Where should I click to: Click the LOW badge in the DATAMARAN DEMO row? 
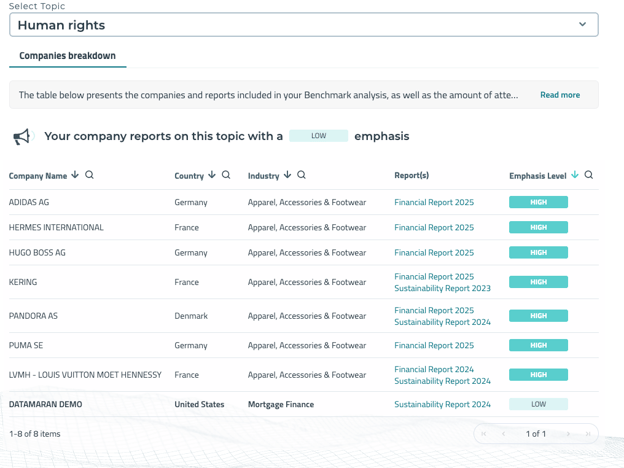pyautogui.click(x=538, y=404)
